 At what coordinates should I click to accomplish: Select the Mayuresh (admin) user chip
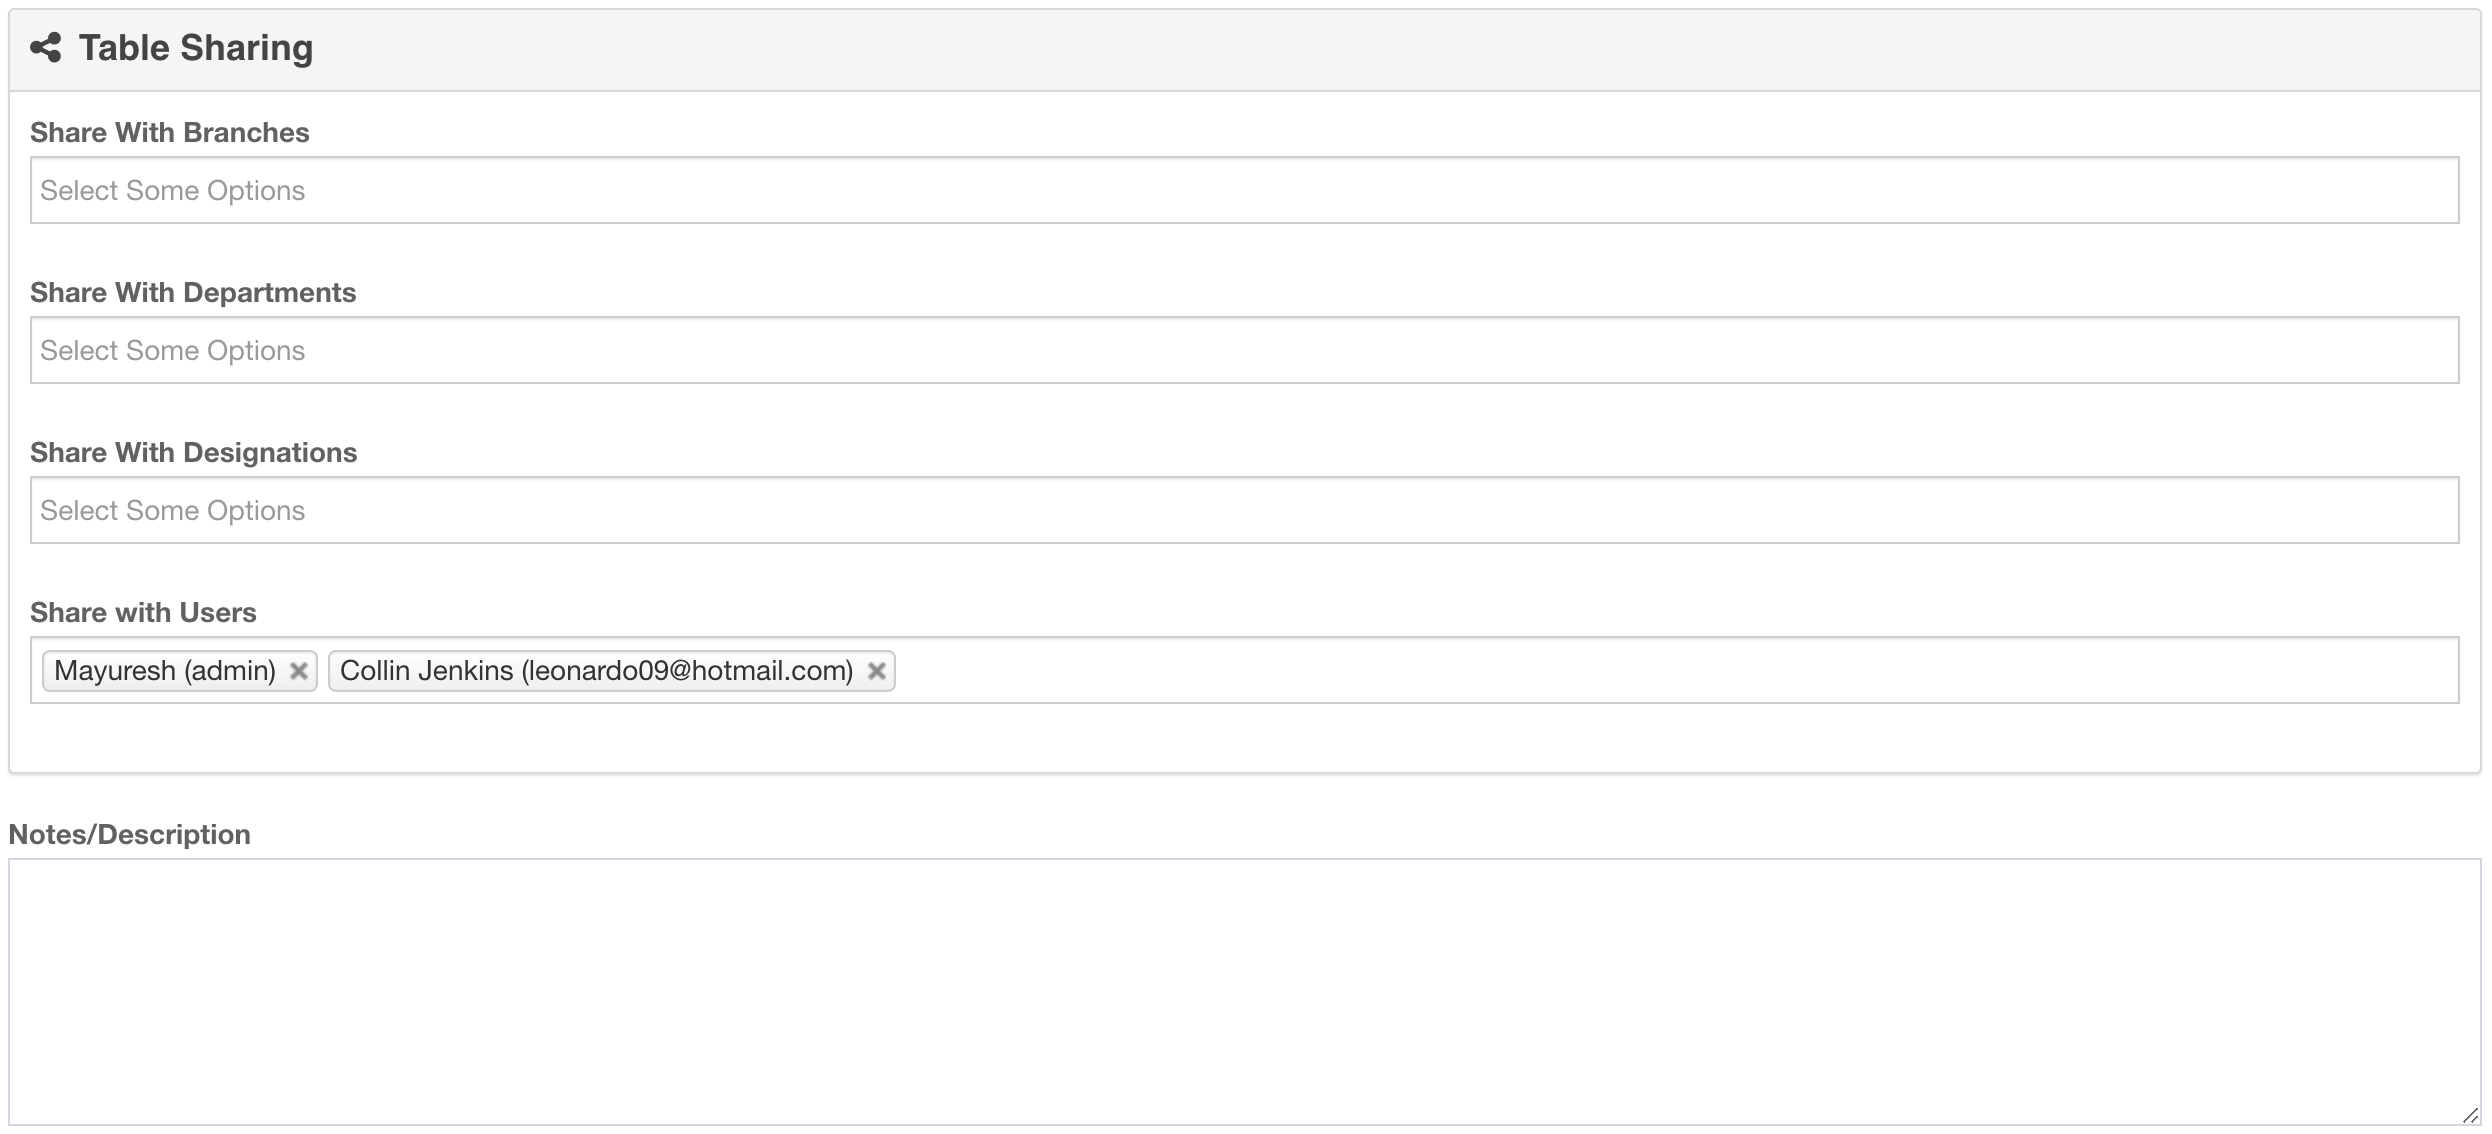(165, 671)
